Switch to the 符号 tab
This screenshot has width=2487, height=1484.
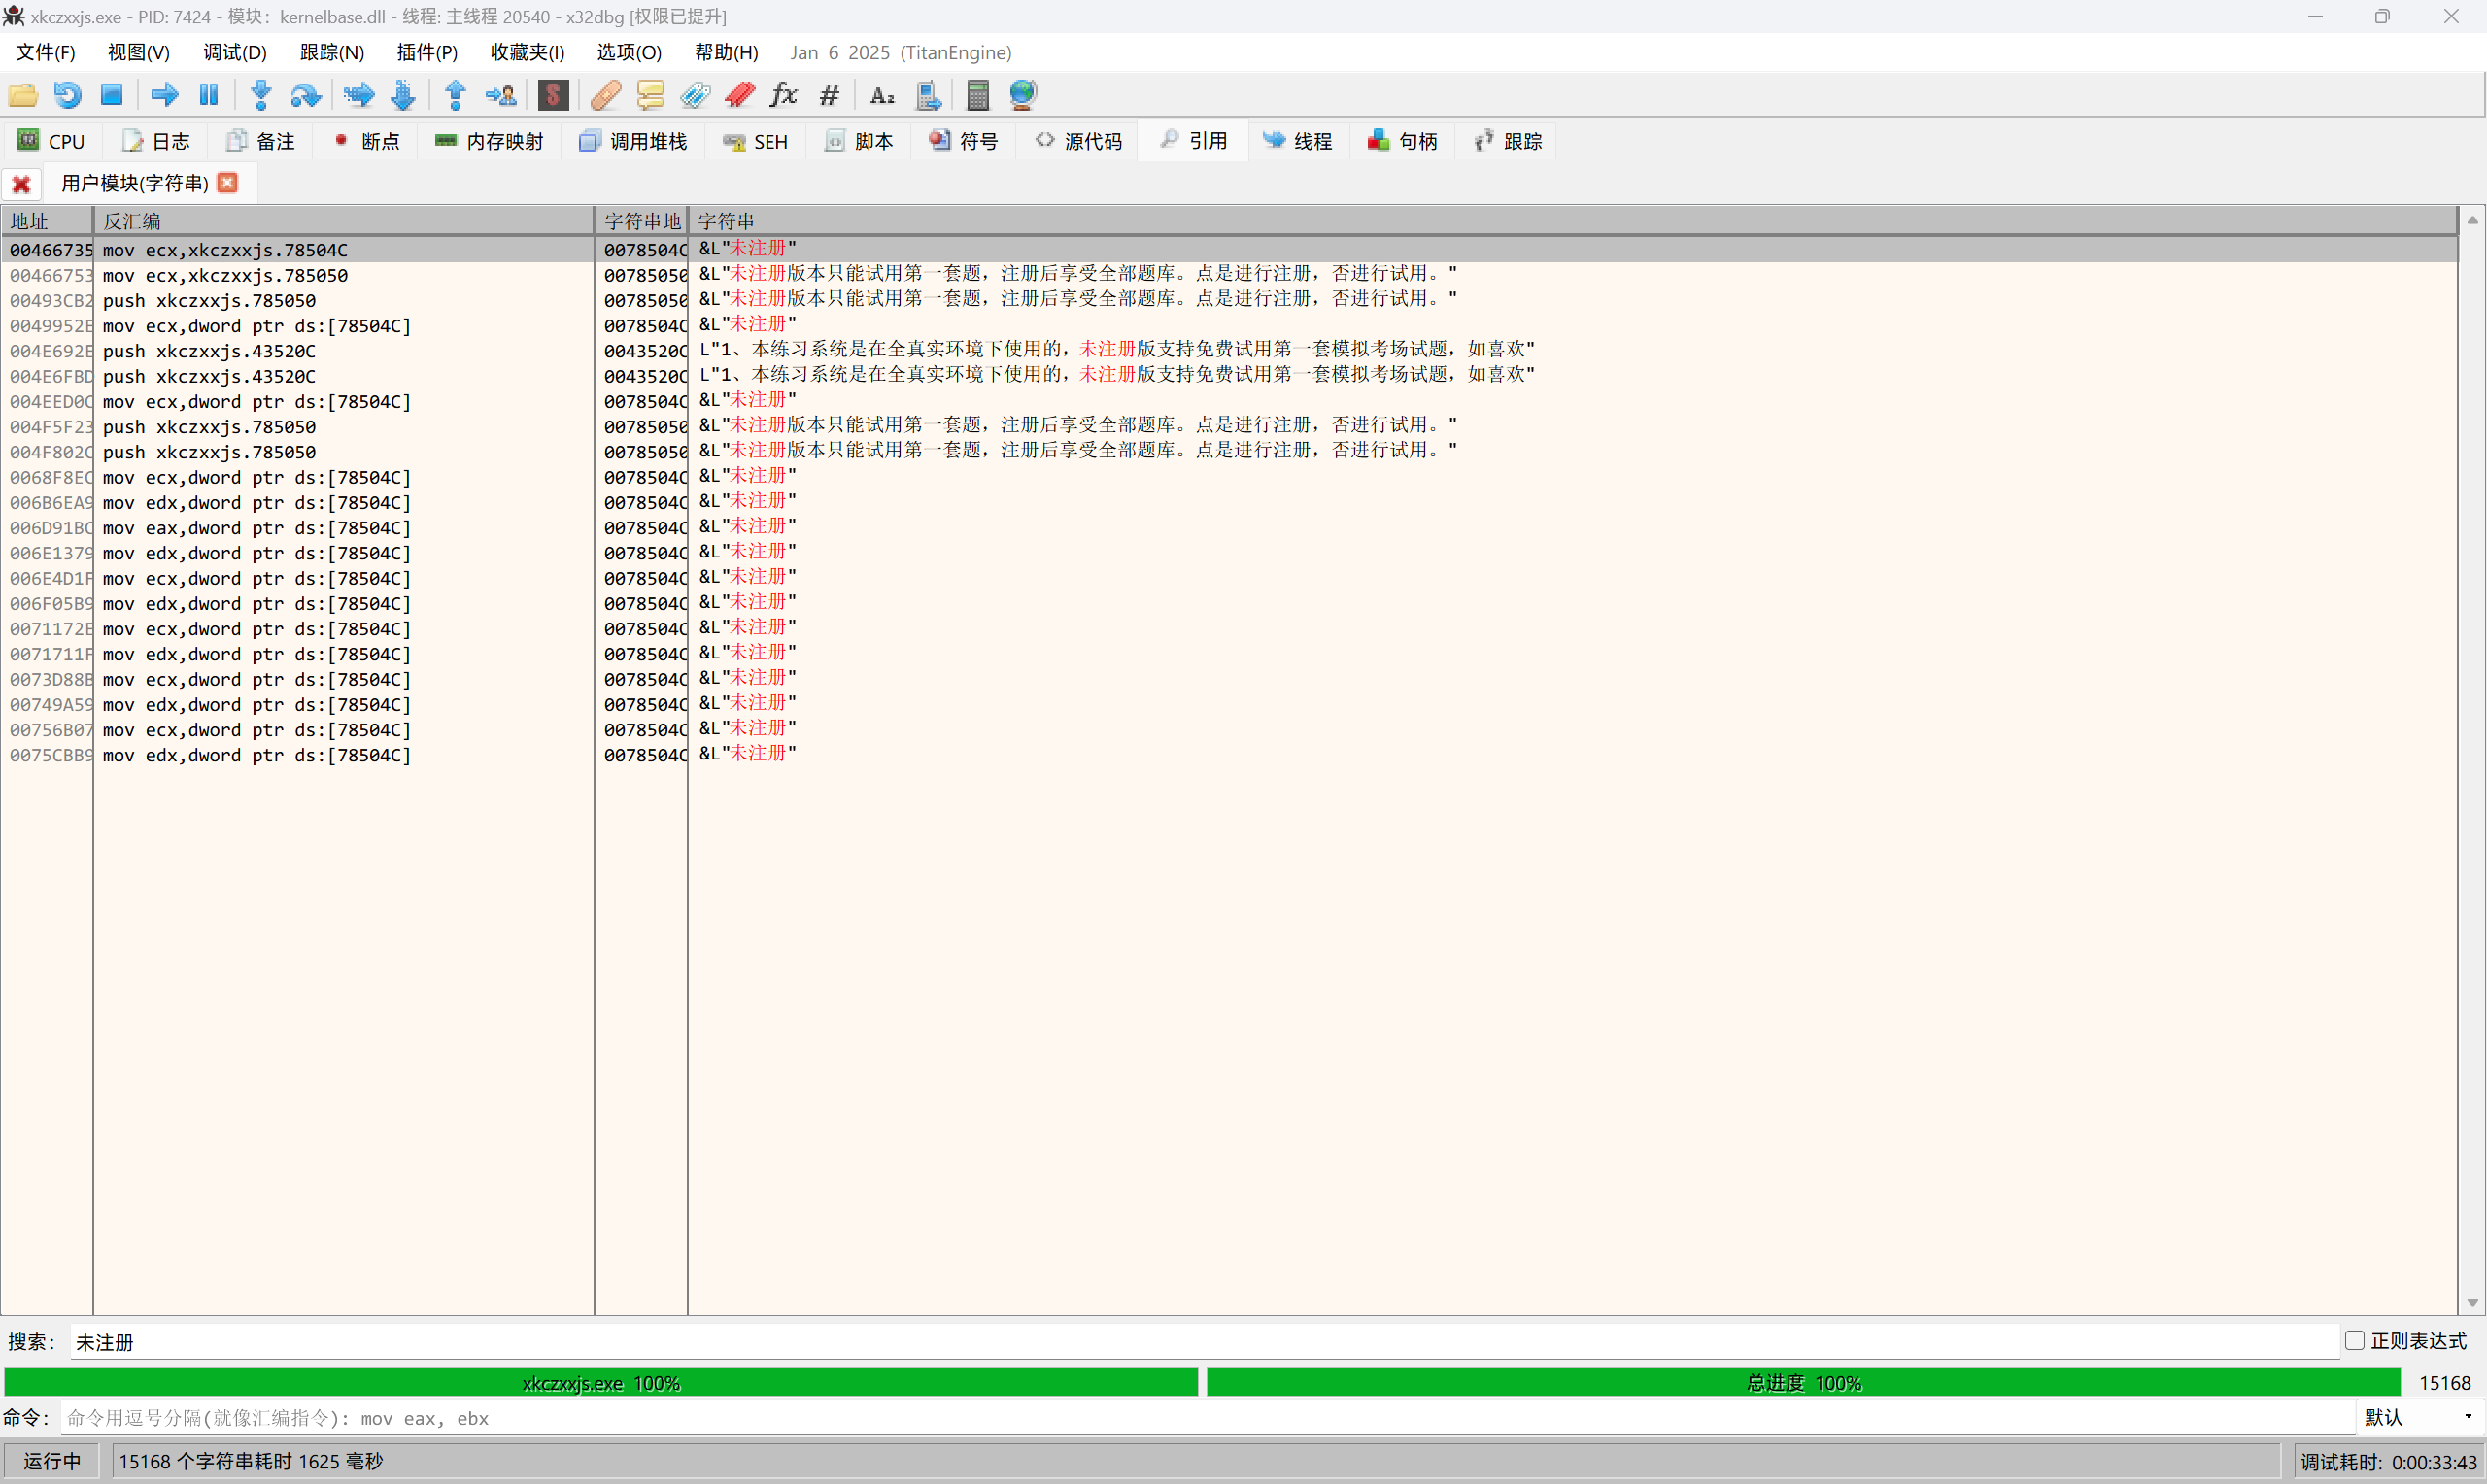pyautogui.click(x=964, y=141)
